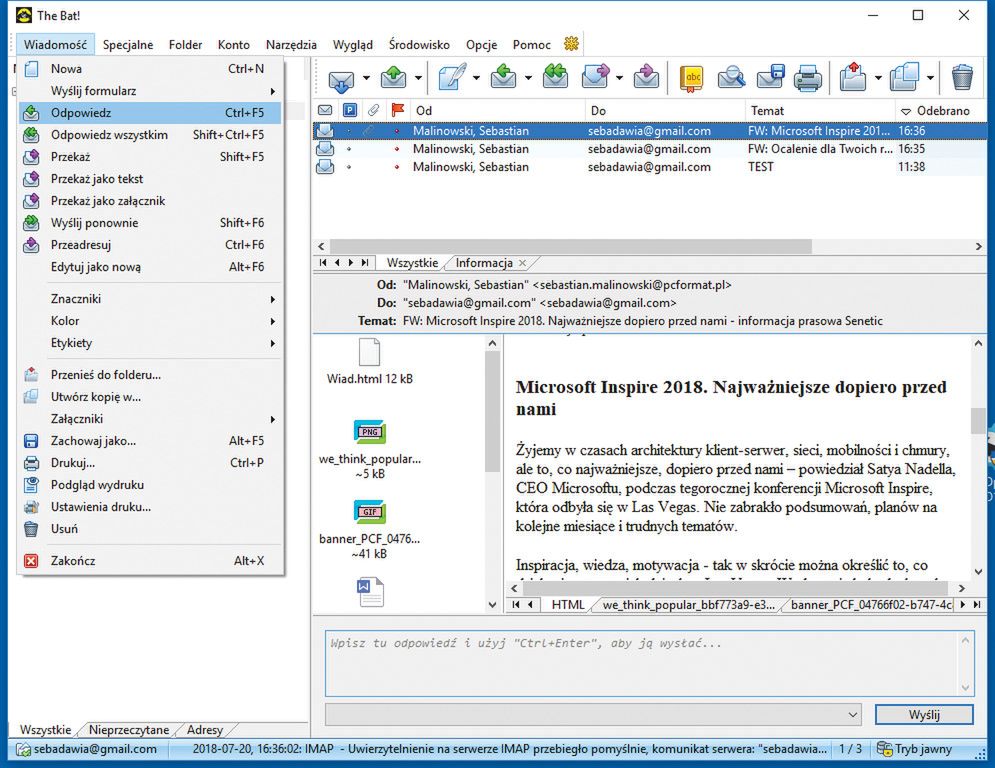Screen dimensions: 995x768
Task: Click the save message floppy envelope icon
Action: pyautogui.click(x=770, y=77)
